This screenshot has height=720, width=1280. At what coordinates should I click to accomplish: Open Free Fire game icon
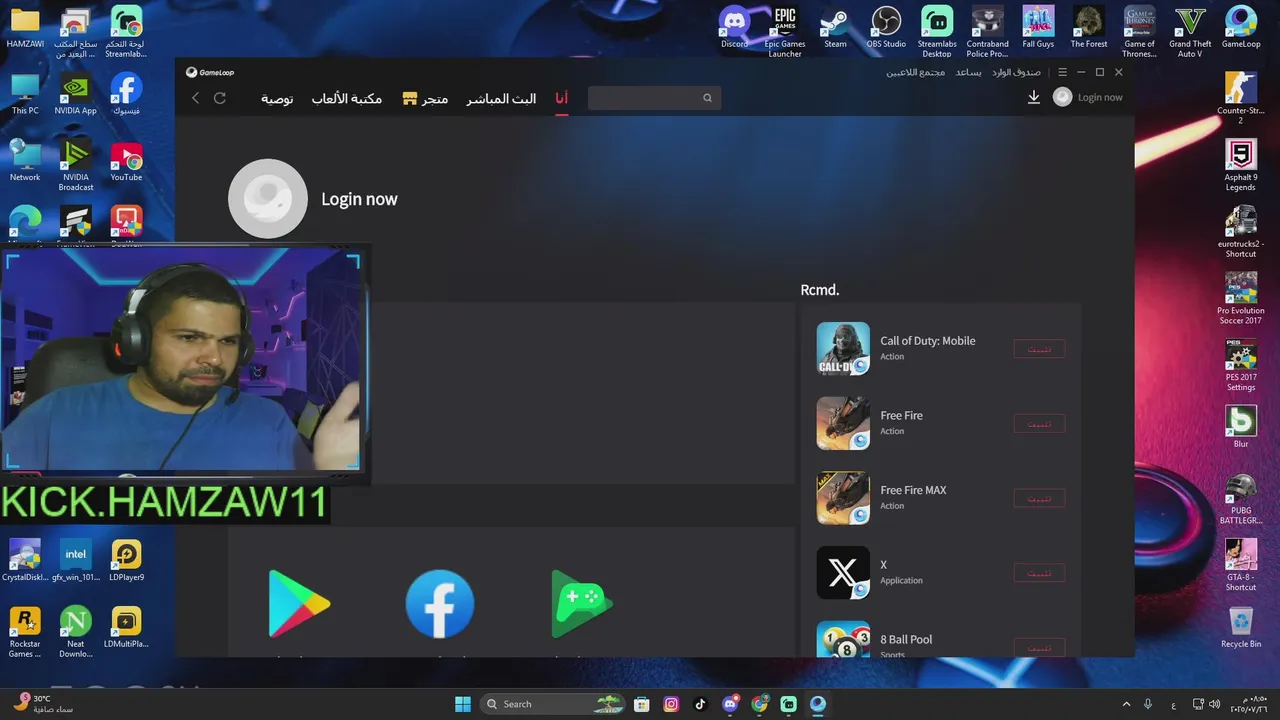click(843, 423)
